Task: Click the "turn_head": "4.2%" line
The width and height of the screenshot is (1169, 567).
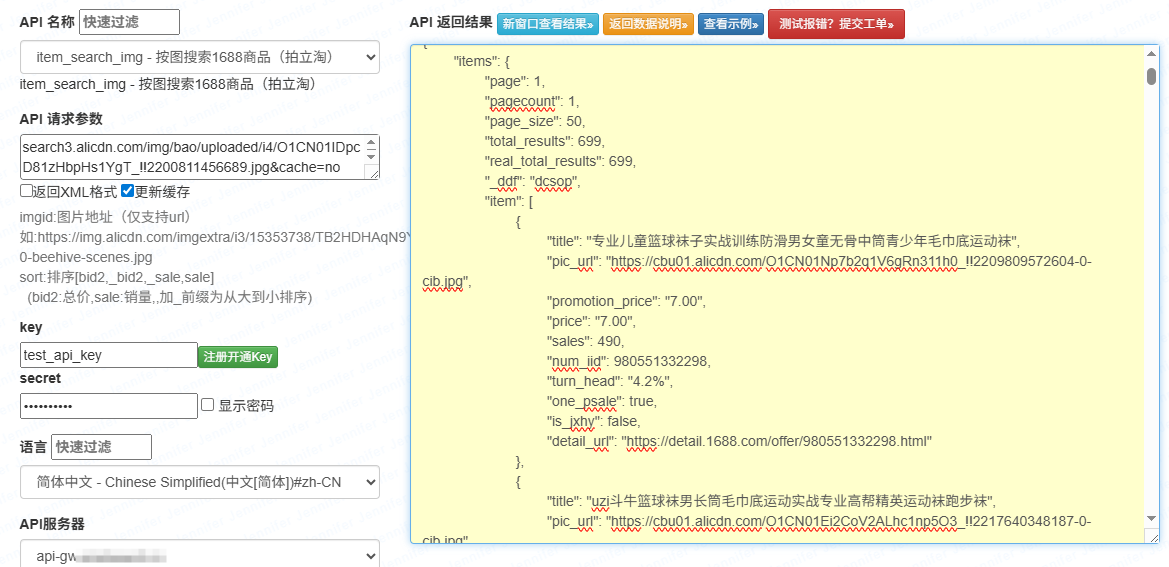Action: point(610,382)
